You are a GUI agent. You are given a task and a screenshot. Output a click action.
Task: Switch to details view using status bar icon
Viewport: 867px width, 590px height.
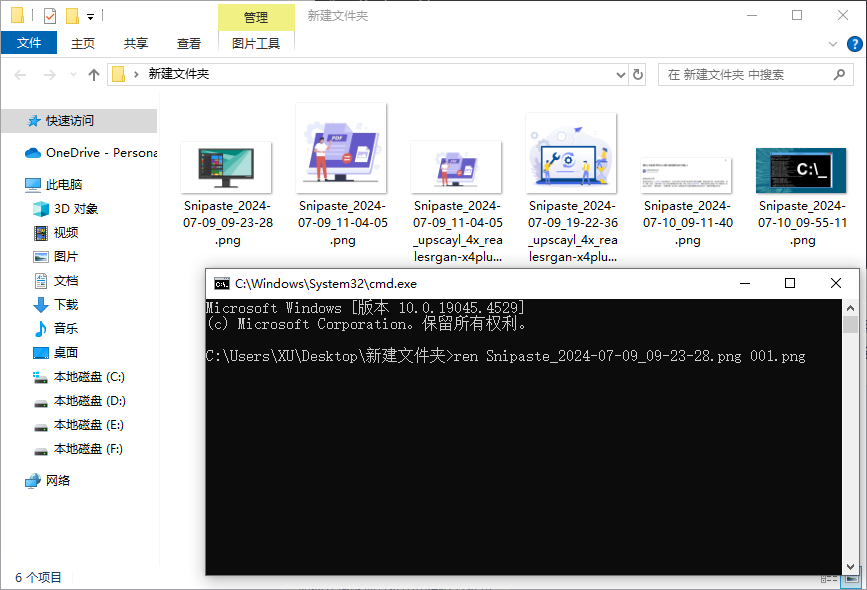827,578
